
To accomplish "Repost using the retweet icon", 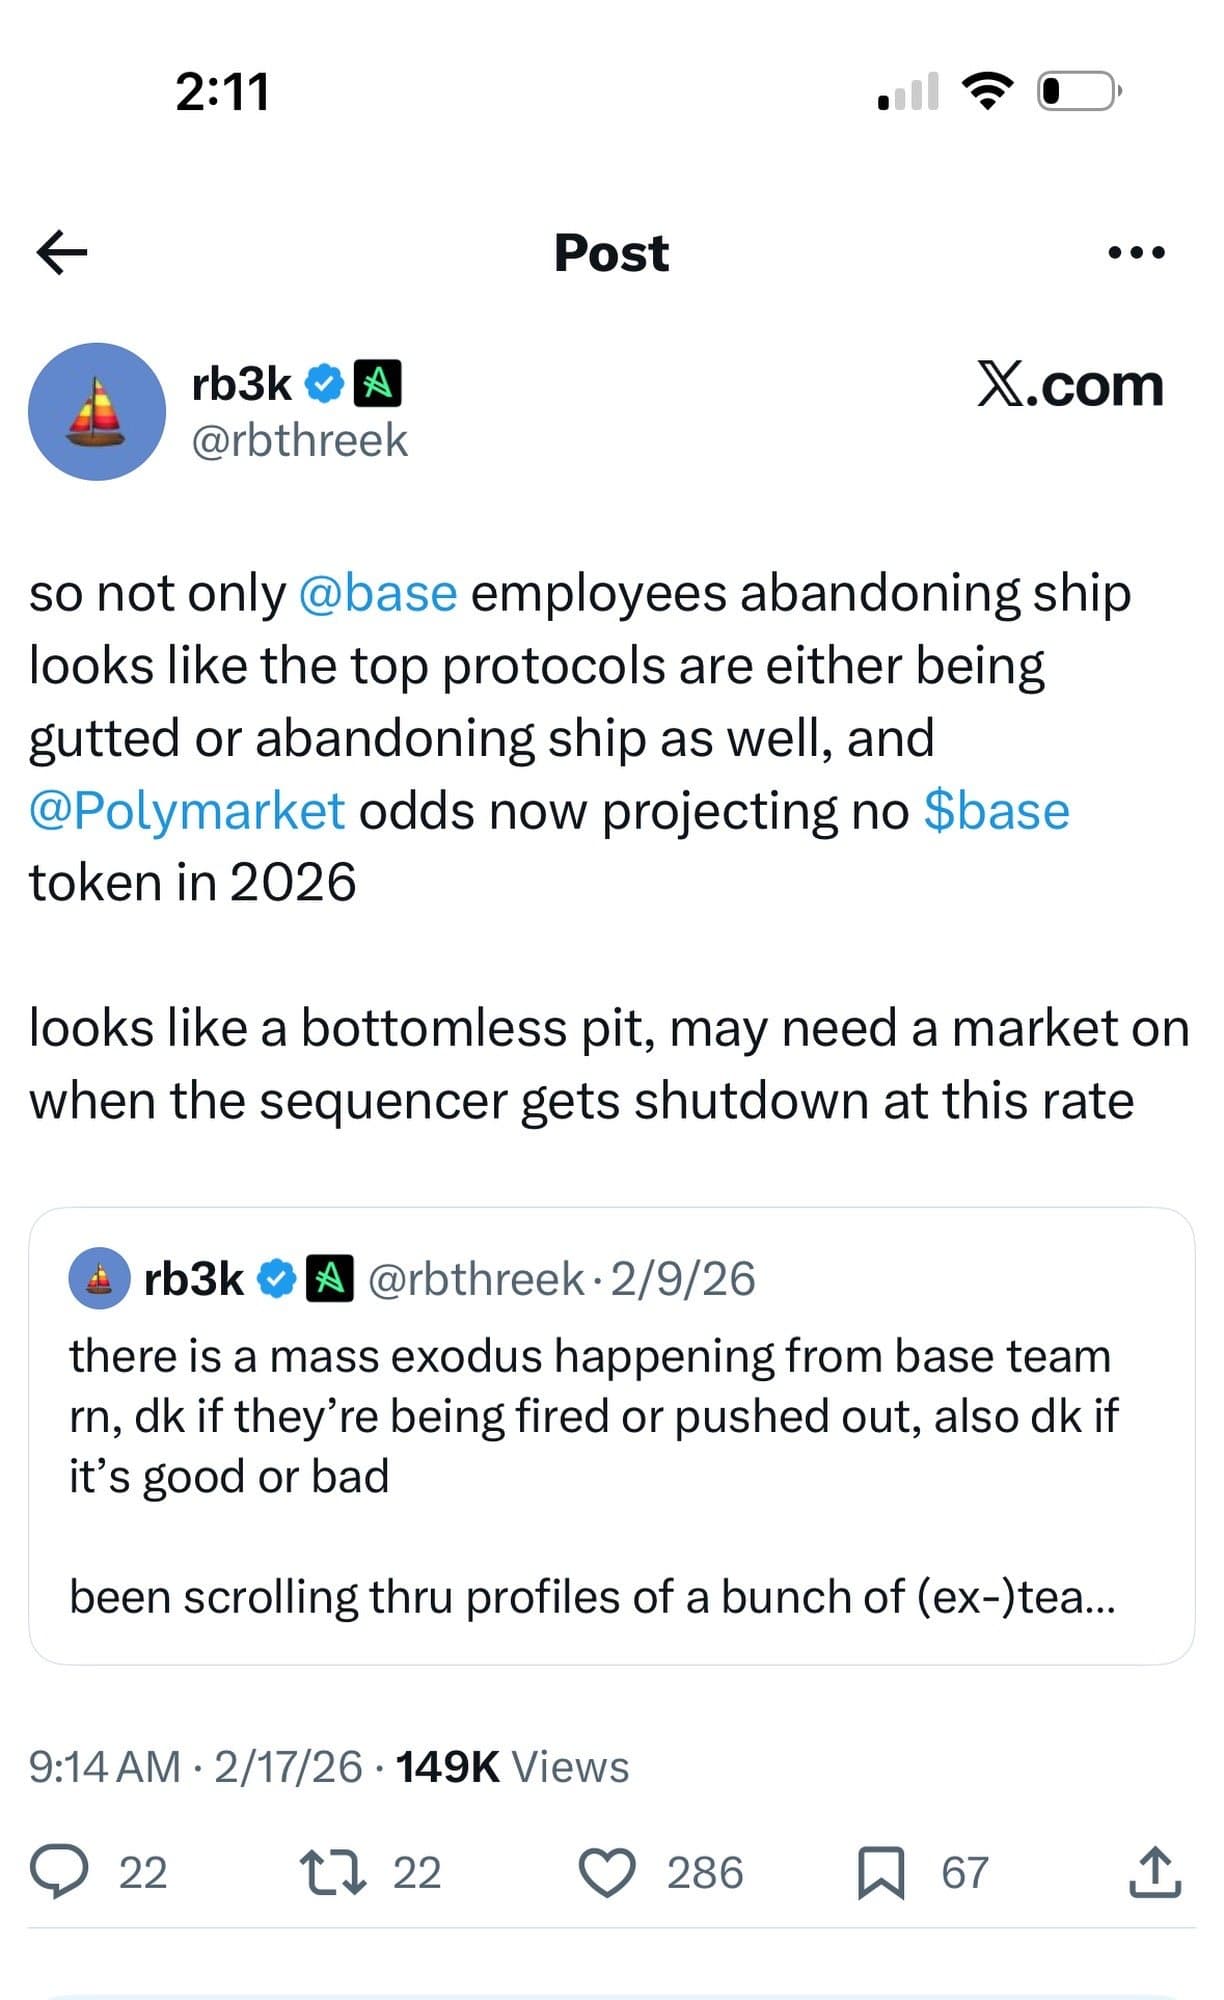I will click(x=333, y=1873).
